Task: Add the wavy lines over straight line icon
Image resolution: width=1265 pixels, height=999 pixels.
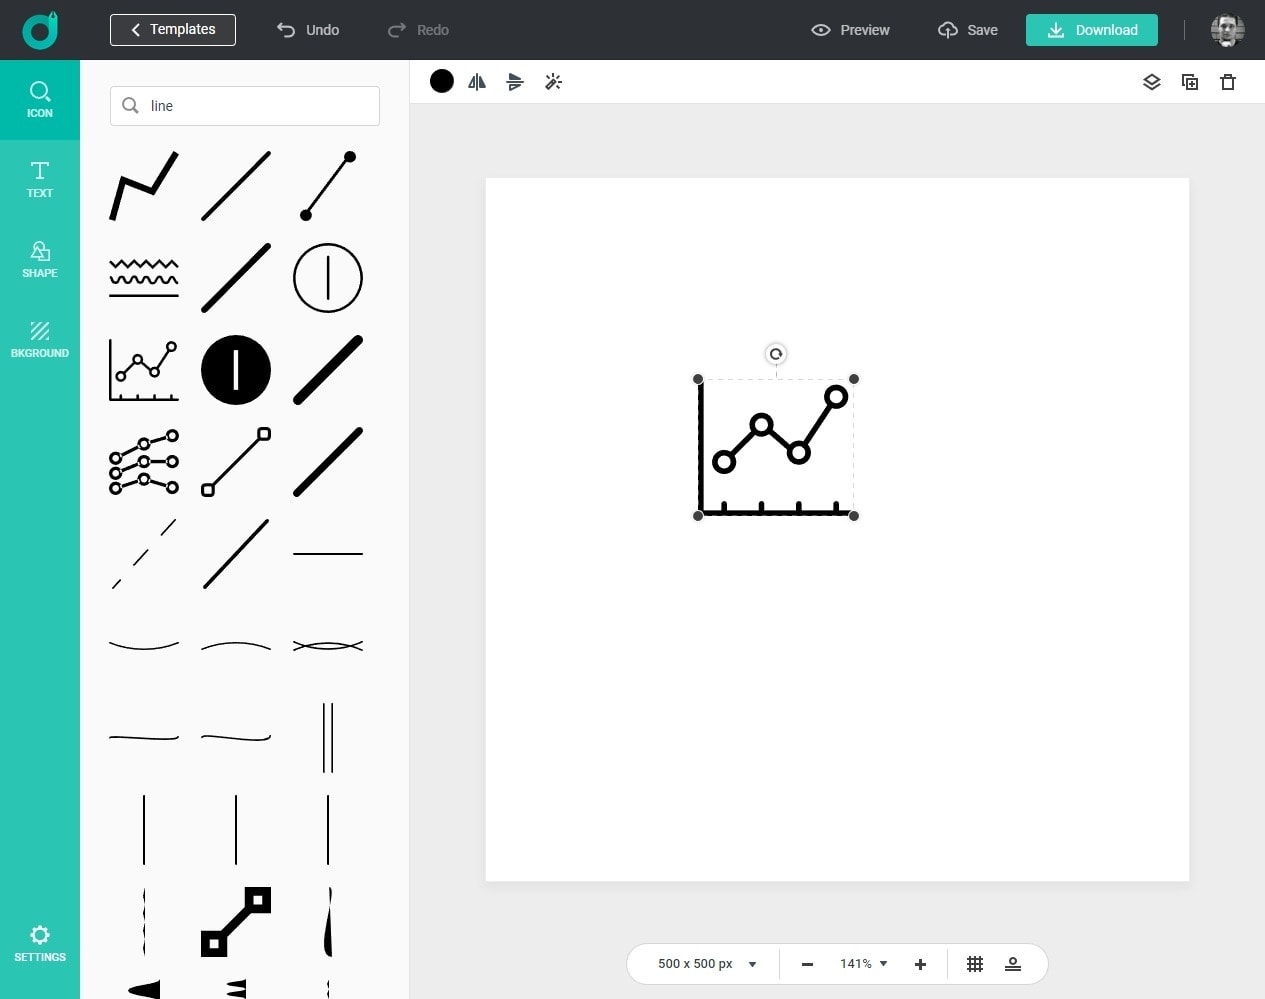Action: click(144, 278)
